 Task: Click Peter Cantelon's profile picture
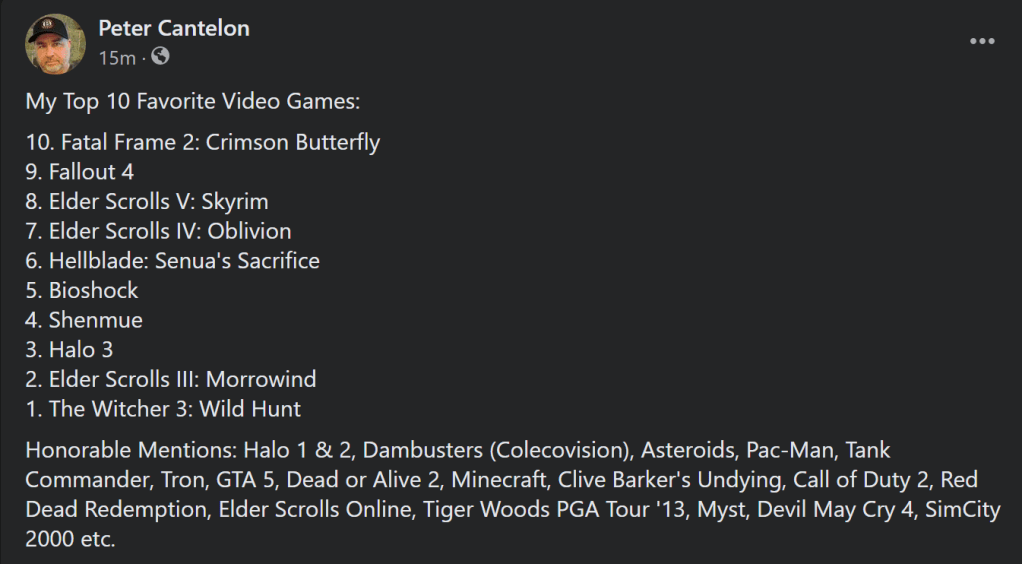[x=56, y=43]
